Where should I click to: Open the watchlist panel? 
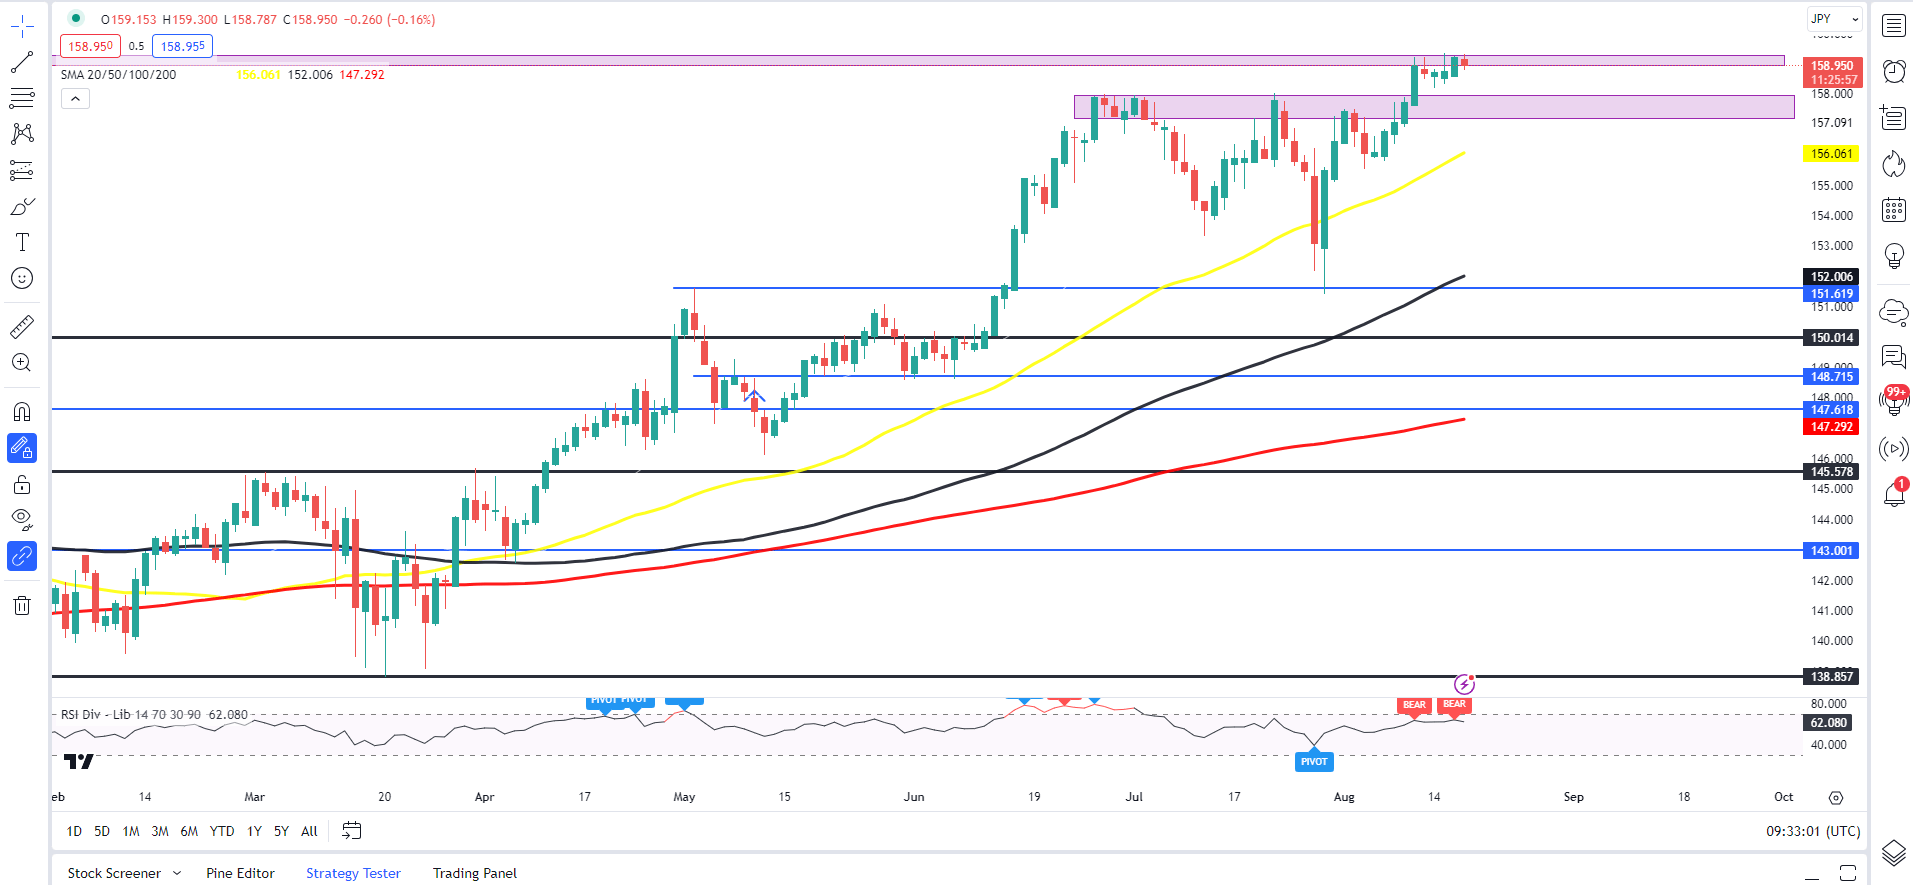click(x=1894, y=26)
